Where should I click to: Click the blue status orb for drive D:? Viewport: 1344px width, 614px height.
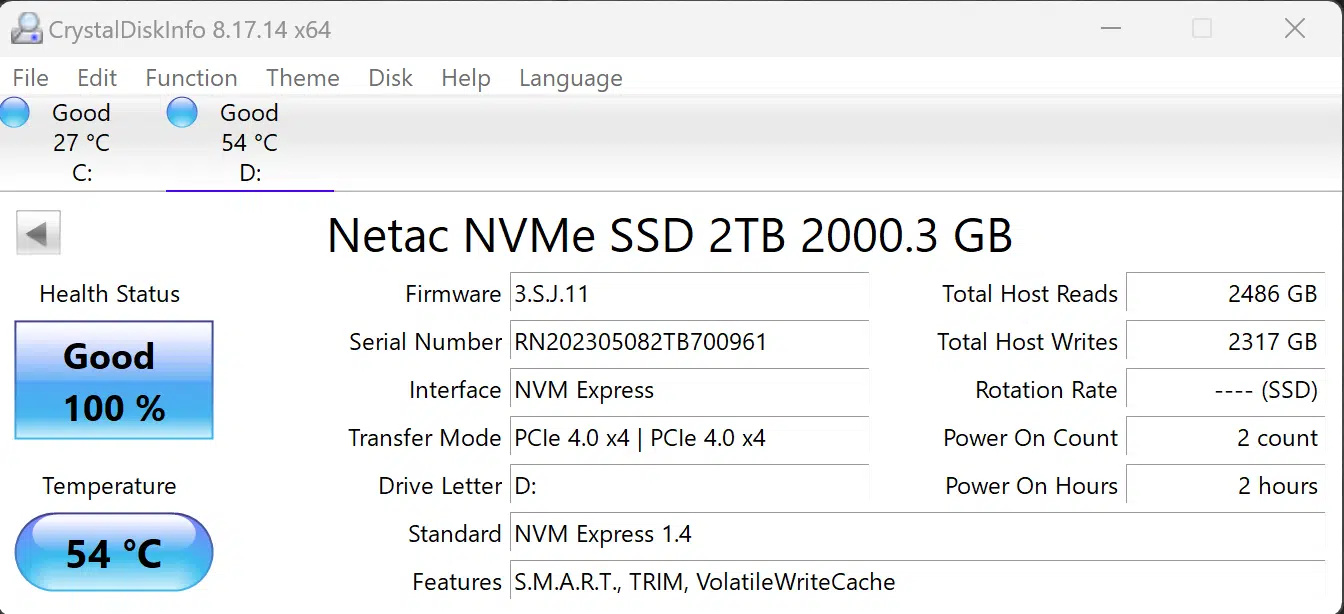pos(182,112)
